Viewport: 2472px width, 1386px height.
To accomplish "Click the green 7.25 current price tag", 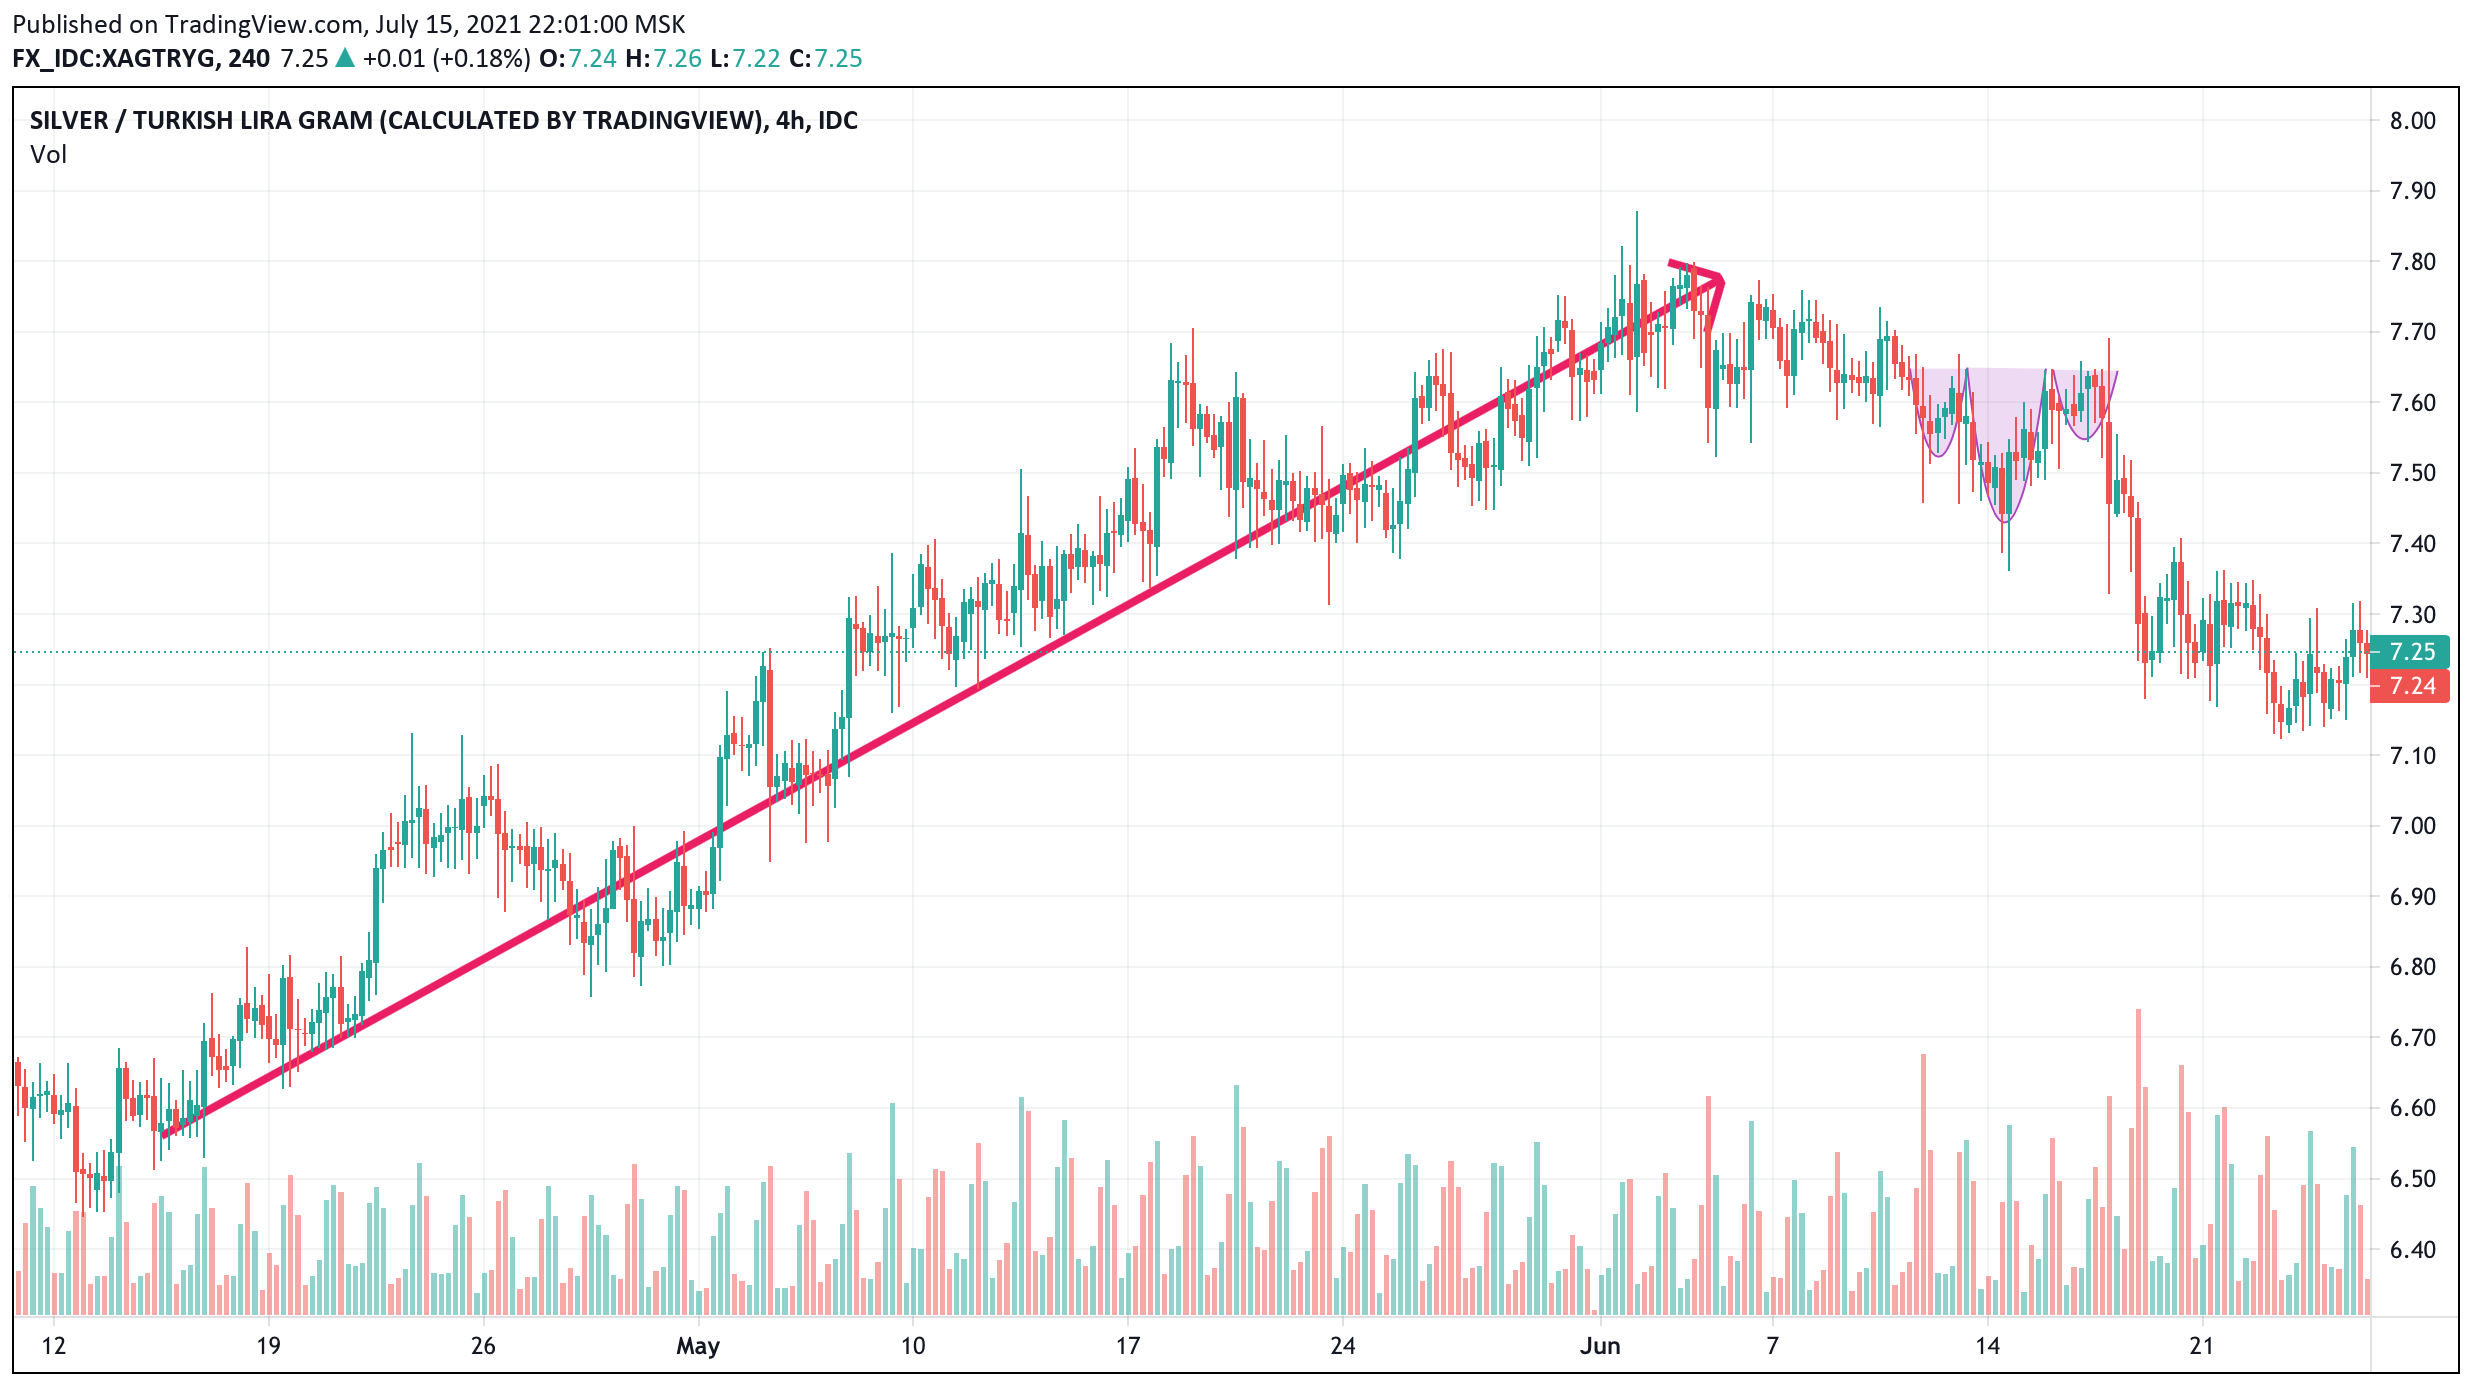I will click(2412, 652).
